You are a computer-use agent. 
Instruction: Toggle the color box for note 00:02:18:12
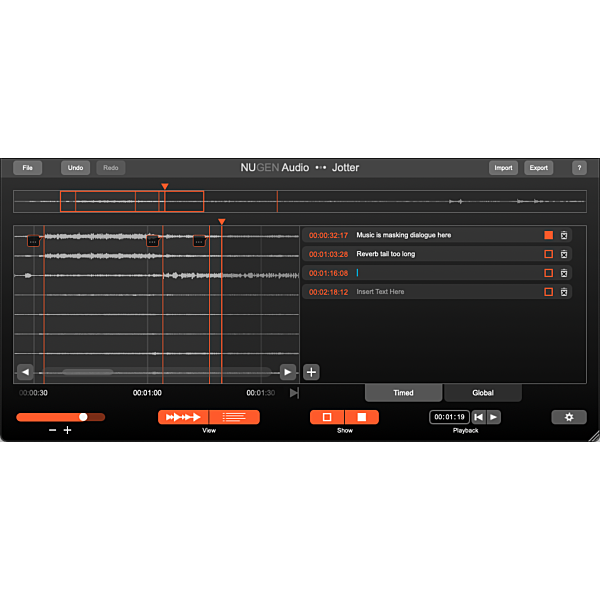[548, 292]
